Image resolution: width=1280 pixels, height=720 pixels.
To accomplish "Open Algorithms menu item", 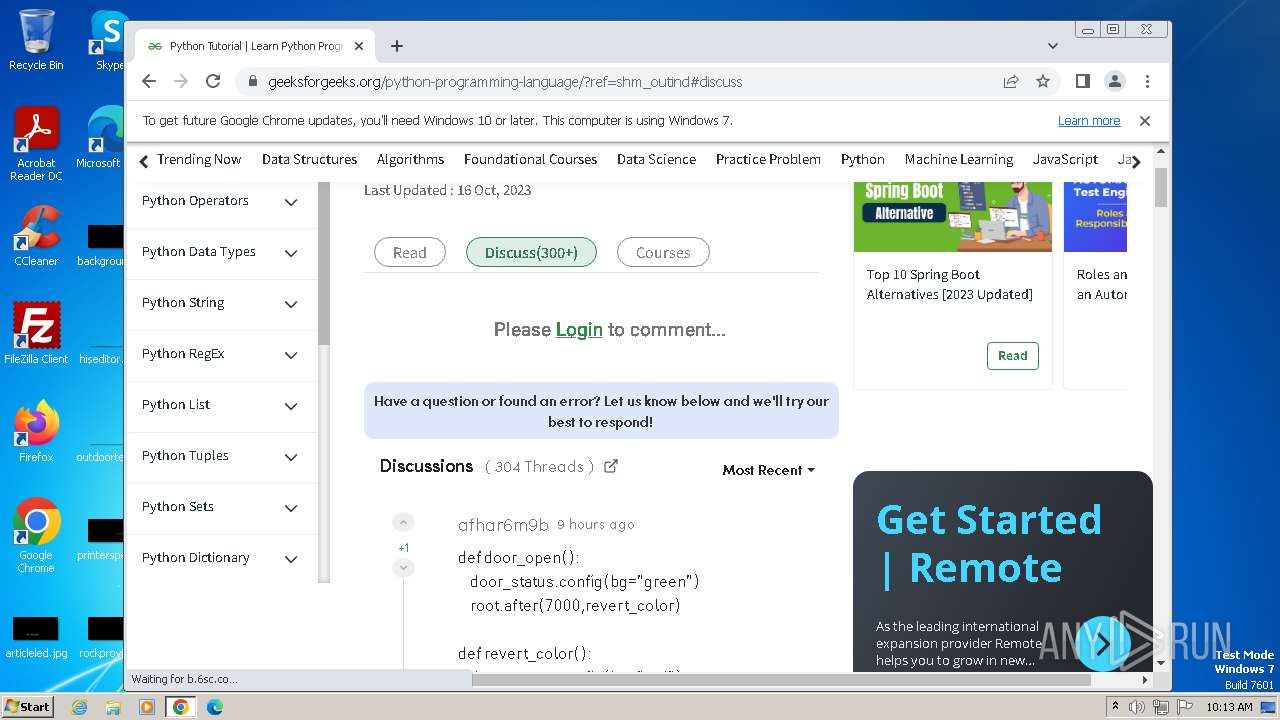I will (410, 160).
